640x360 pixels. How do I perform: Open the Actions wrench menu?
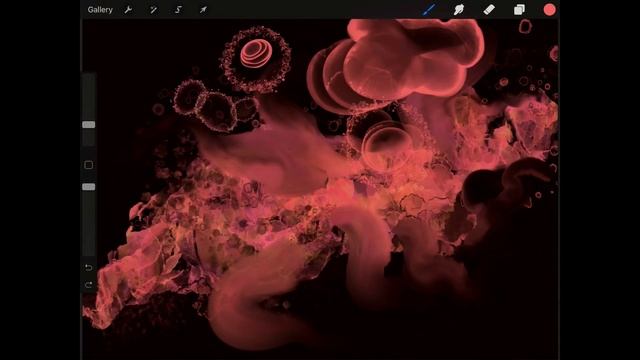pyautogui.click(x=128, y=10)
